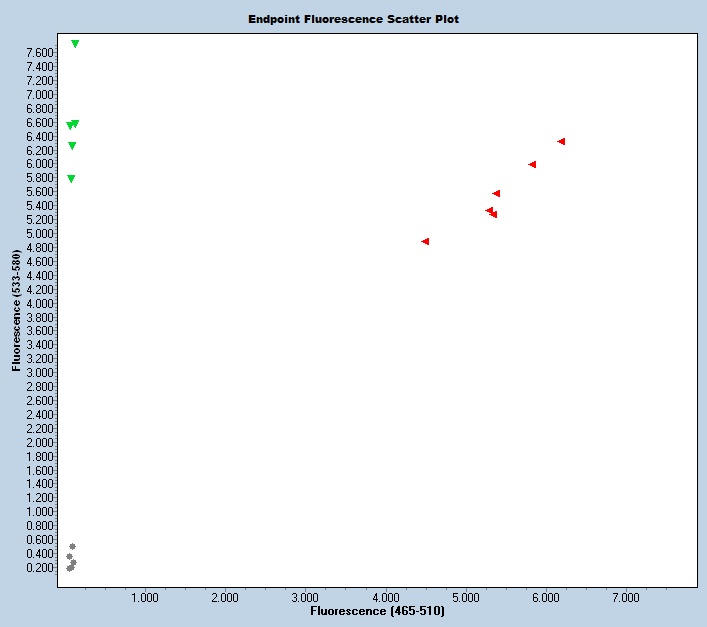Image resolution: width=707 pixels, height=627 pixels.
Task: Click the 4.000 tick label on y-axis
Action: (x=39, y=303)
